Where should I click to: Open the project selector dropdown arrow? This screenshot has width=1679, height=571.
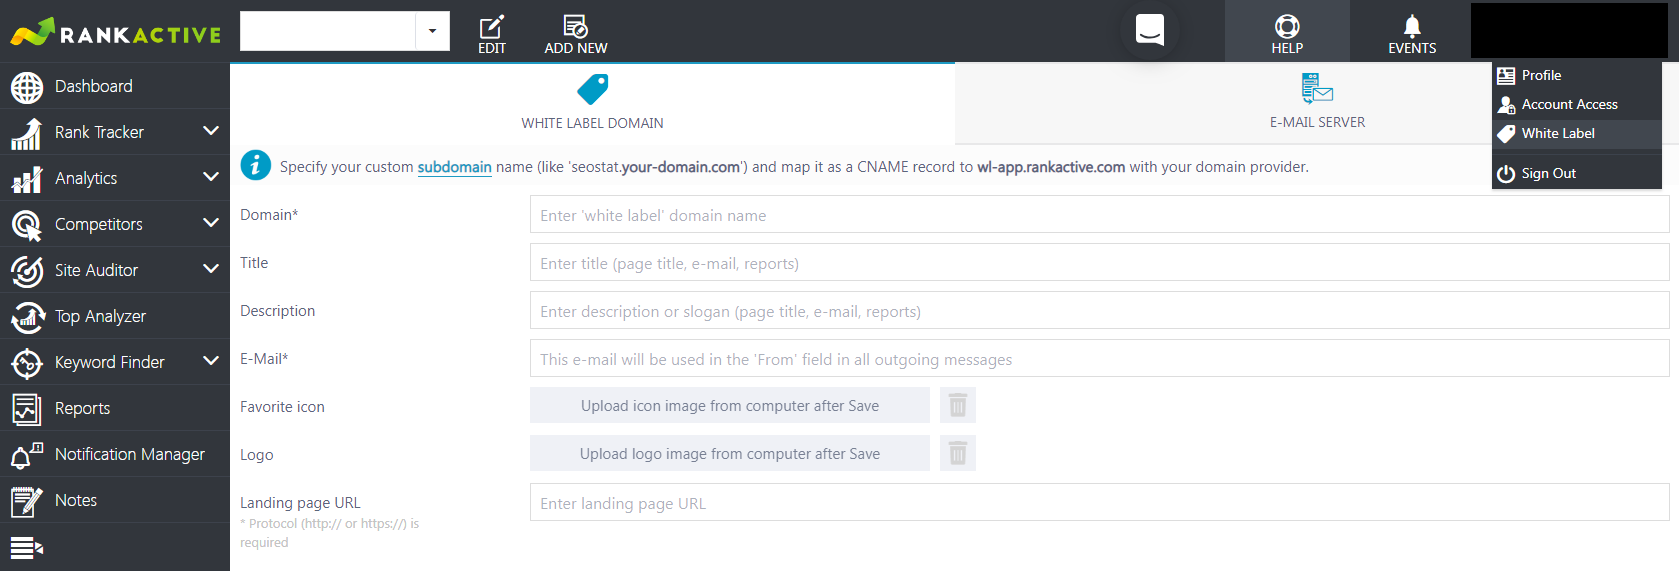click(x=432, y=31)
